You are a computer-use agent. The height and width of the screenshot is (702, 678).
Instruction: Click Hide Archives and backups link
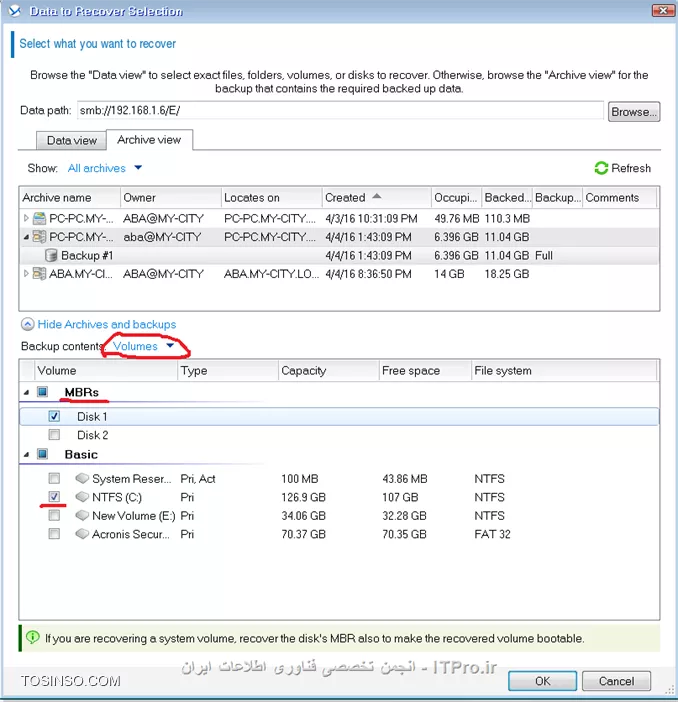[107, 324]
